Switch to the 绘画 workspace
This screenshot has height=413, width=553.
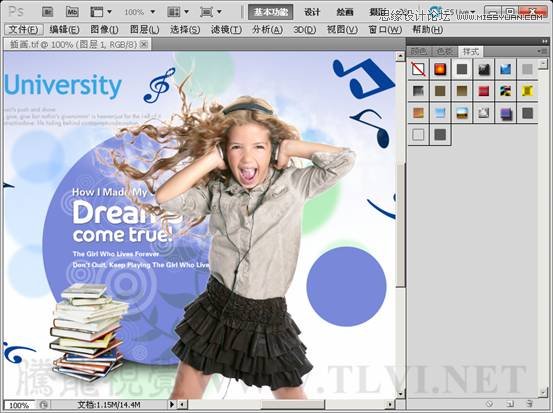(x=345, y=12)
